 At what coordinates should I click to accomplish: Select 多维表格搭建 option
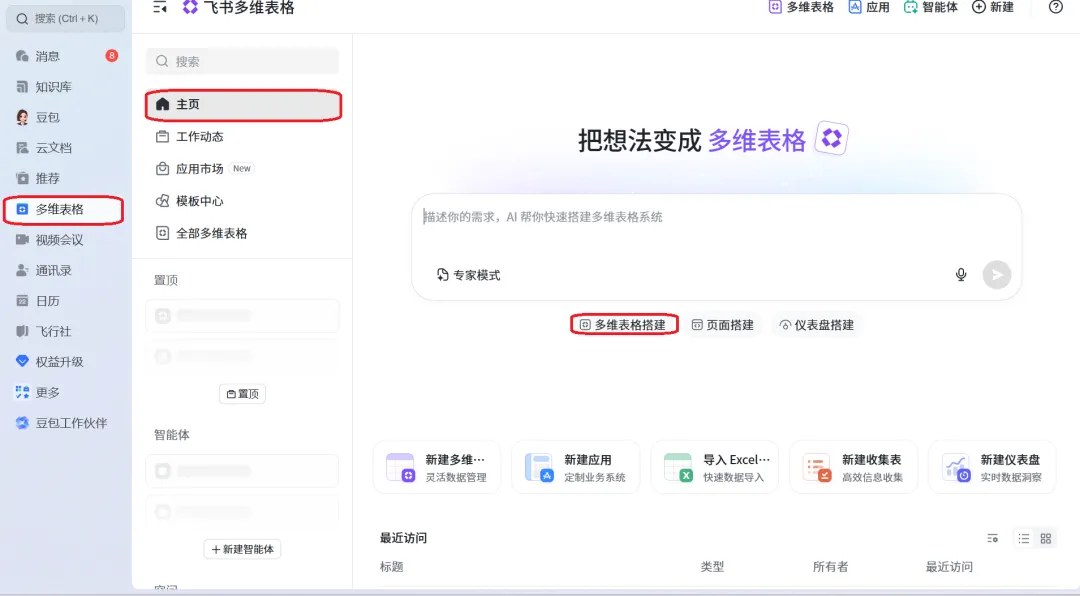pos(624,325)
